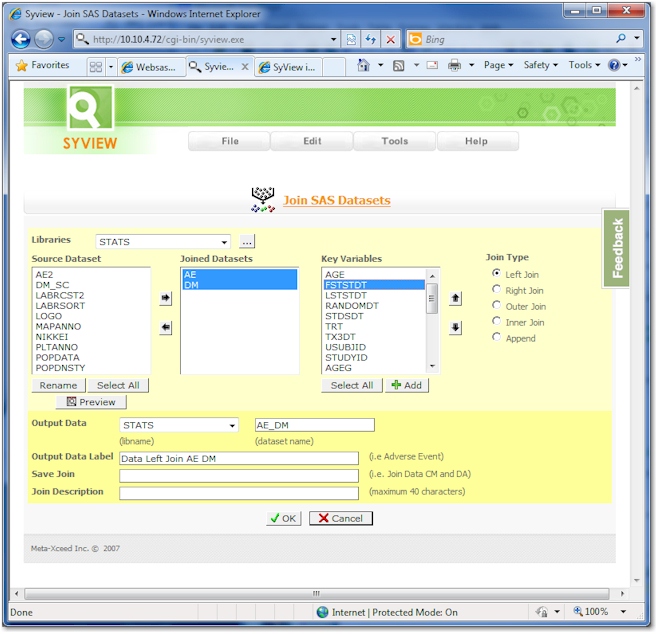Click the Syview magnifier logo
The image size is (658, 634).
pos(90,107)
